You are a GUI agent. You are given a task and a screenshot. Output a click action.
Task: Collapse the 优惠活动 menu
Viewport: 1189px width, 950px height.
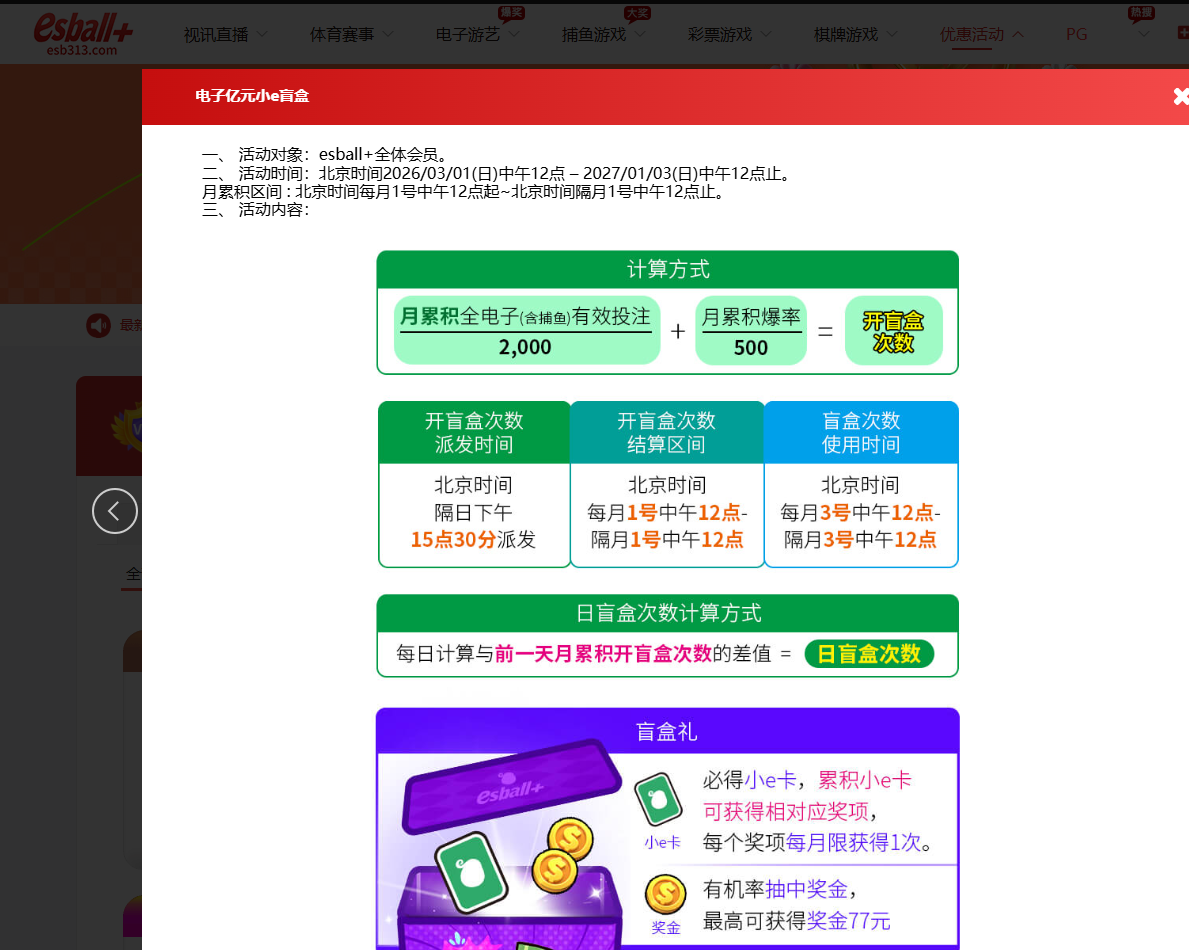[x=972, y=35]
